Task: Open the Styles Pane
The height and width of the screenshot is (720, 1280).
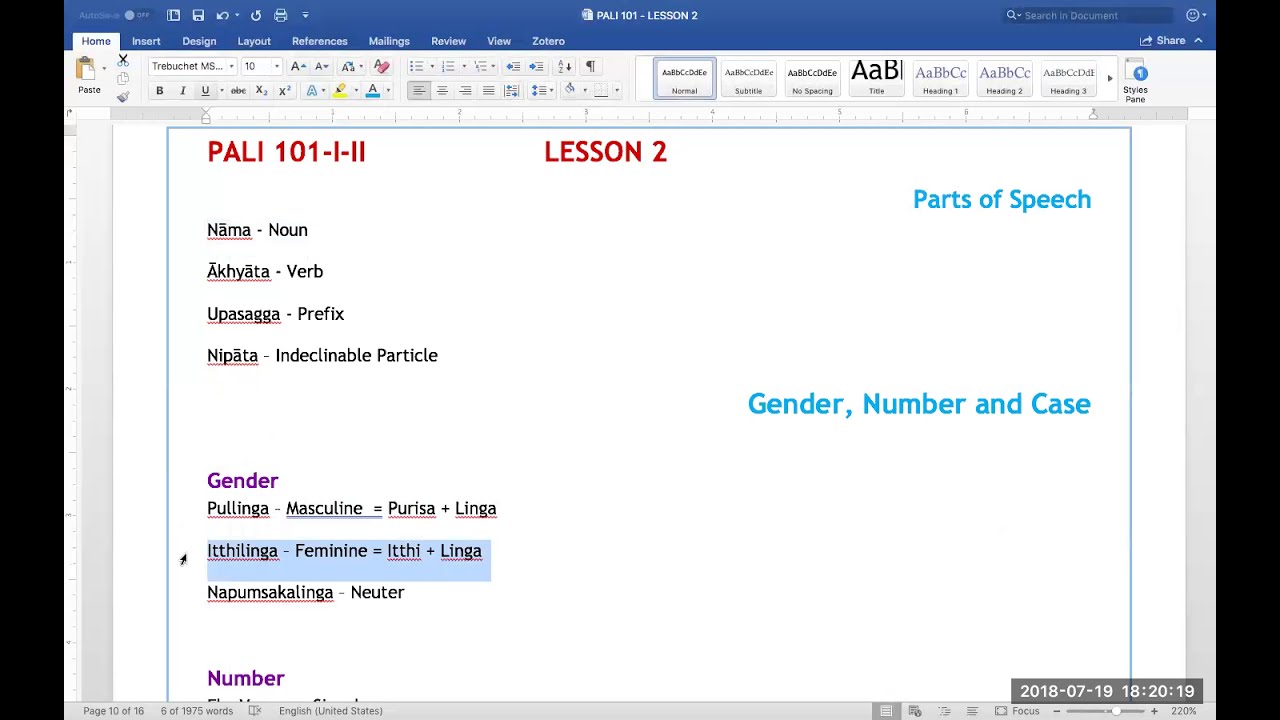Action: (1135, 81)
